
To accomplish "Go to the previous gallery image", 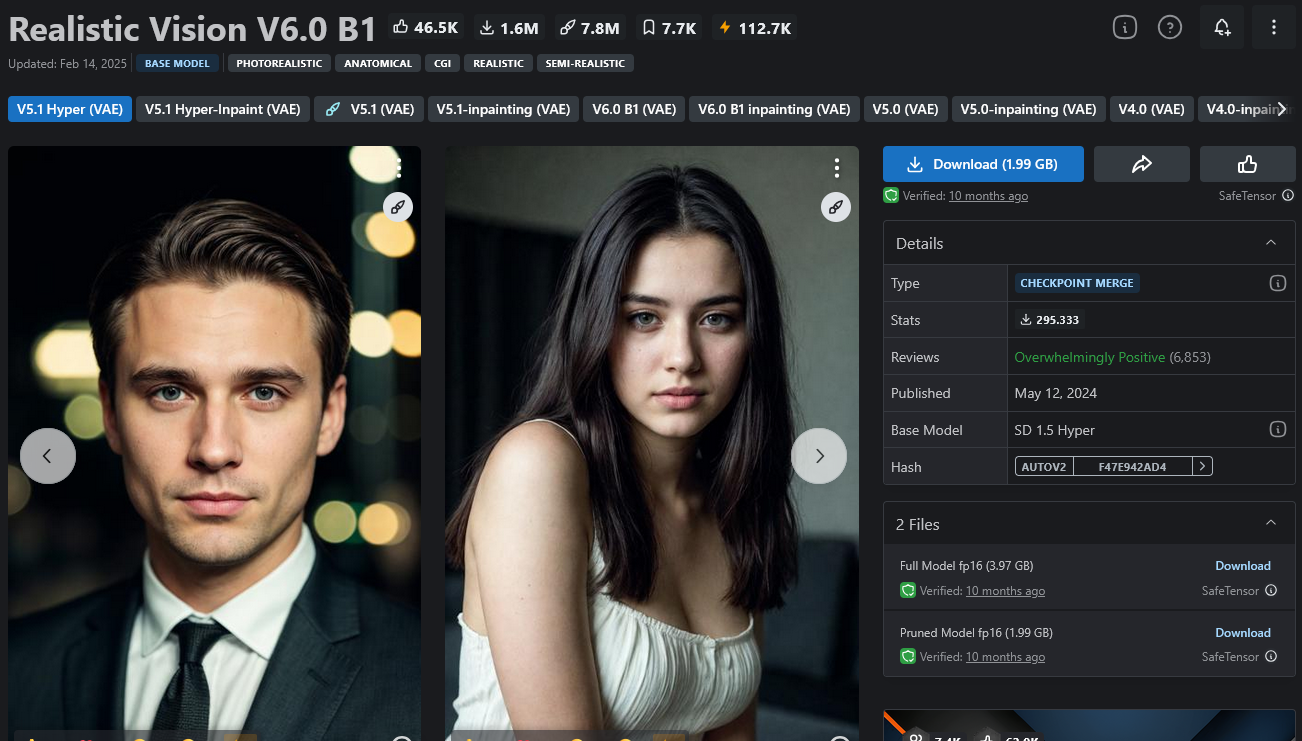I will (47, 456).
